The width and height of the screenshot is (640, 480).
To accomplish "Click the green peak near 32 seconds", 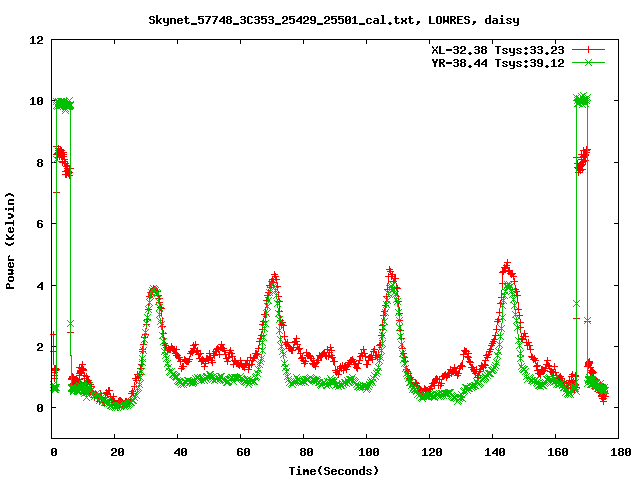I will click(x=153, y=290).
